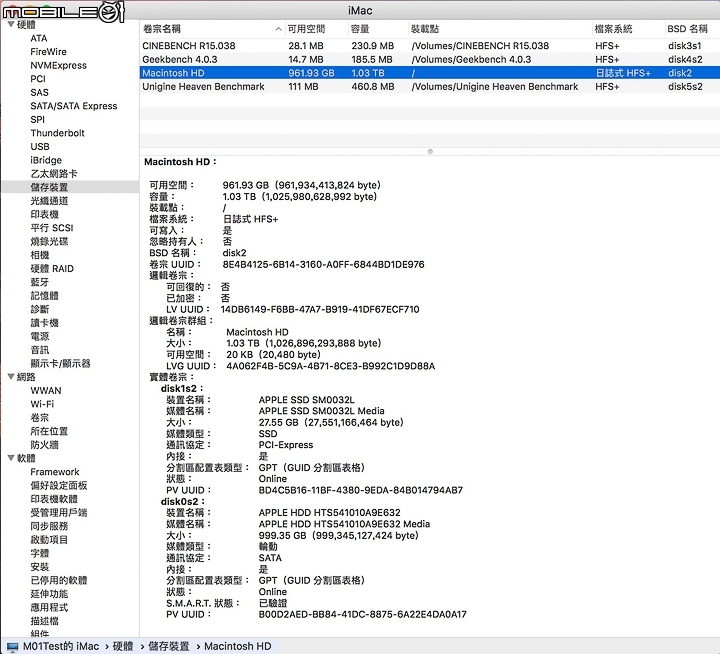Open 顯示卡/顯示器 graphics entry
Screen dimensions: 720x654
click(x=60, y=363)
